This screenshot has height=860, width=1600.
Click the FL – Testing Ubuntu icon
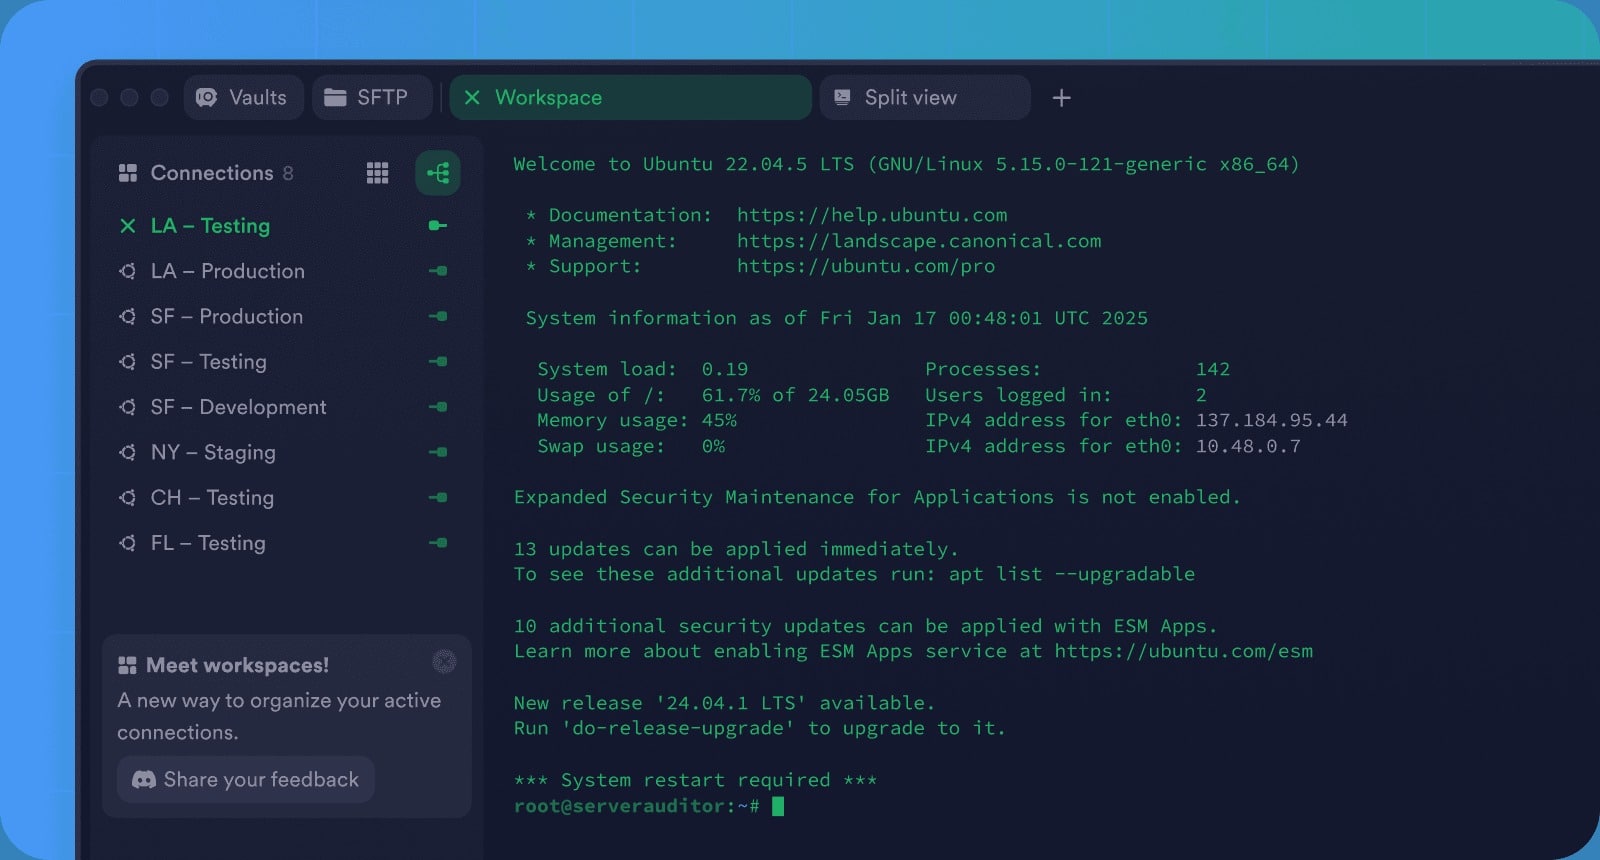click(x=127, y=543)
